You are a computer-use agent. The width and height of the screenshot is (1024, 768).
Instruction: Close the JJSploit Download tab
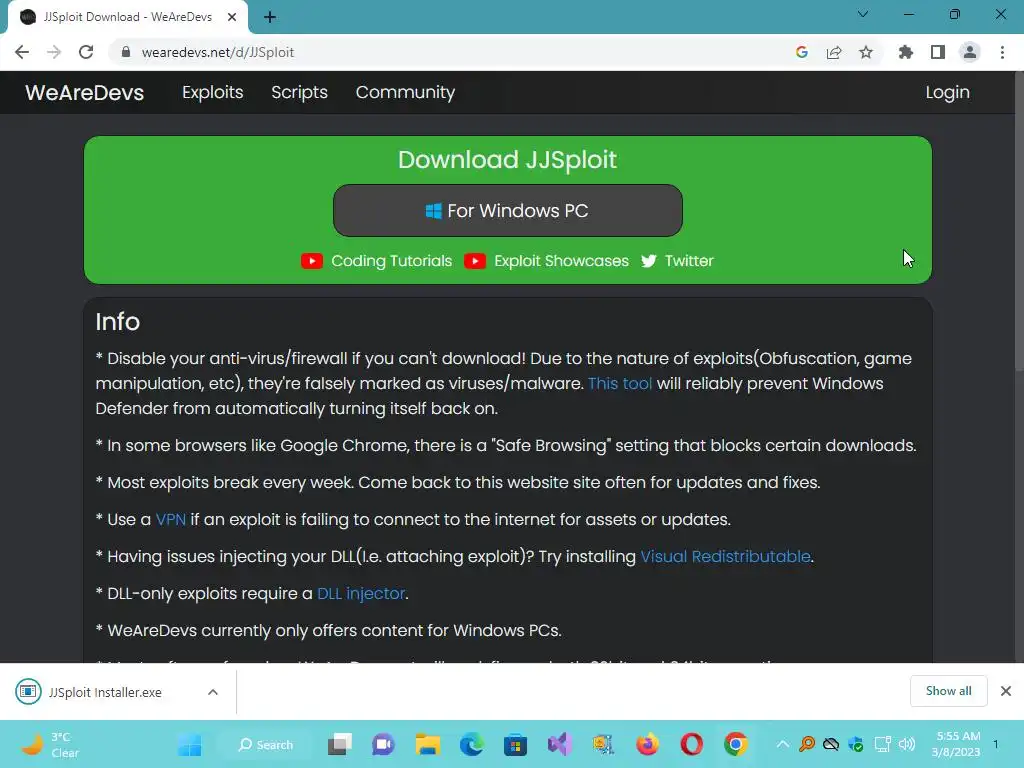click(232, 17)
